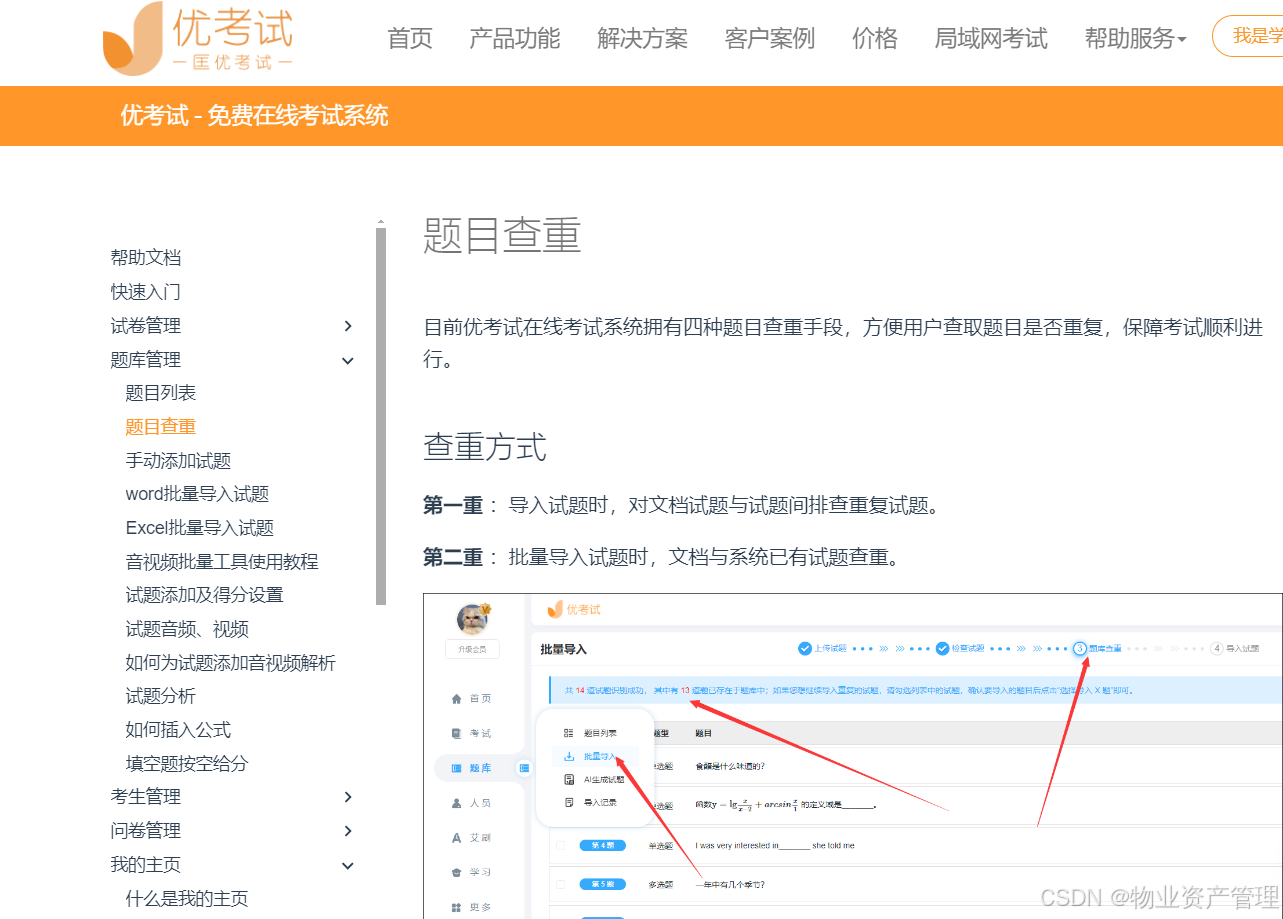1283x919 pixels.
Task: Click the 上传试题 checkmark step icon
Action: [x=805, y=648]
